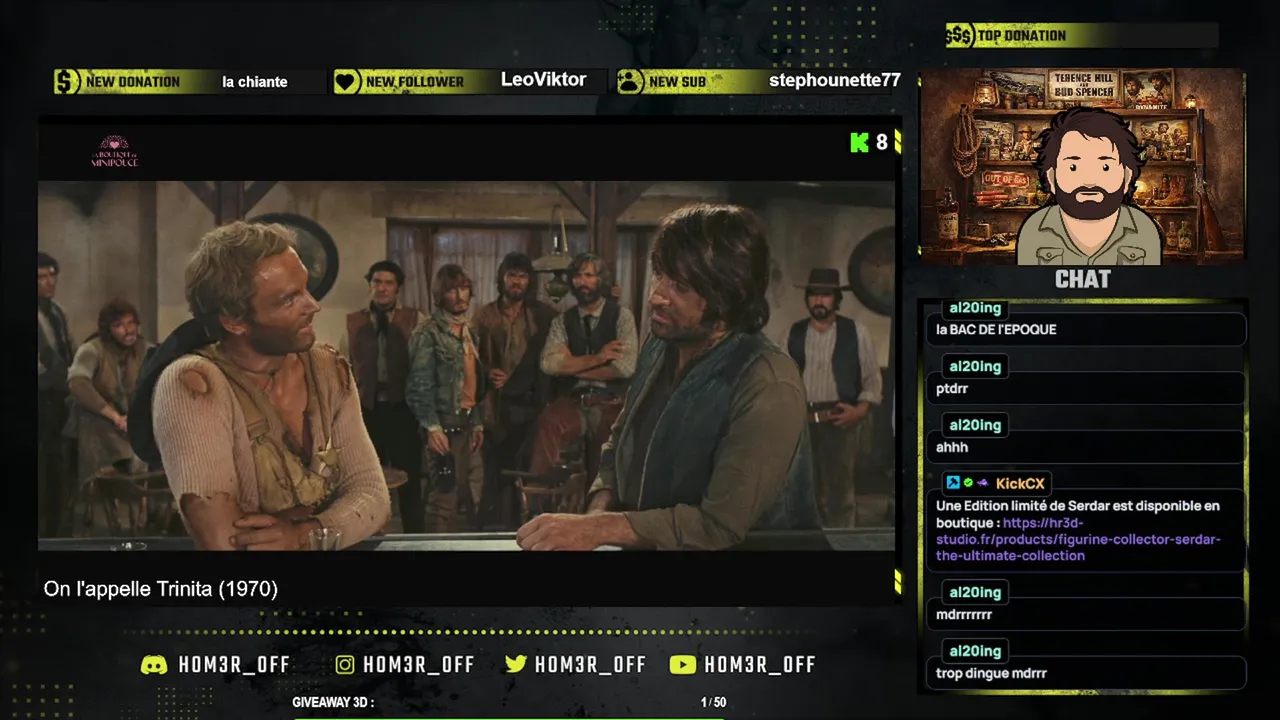Click al20ing username above "la BAC DE l'EPOQUE"
This screenshot has width=1280, height=720.
975,308
